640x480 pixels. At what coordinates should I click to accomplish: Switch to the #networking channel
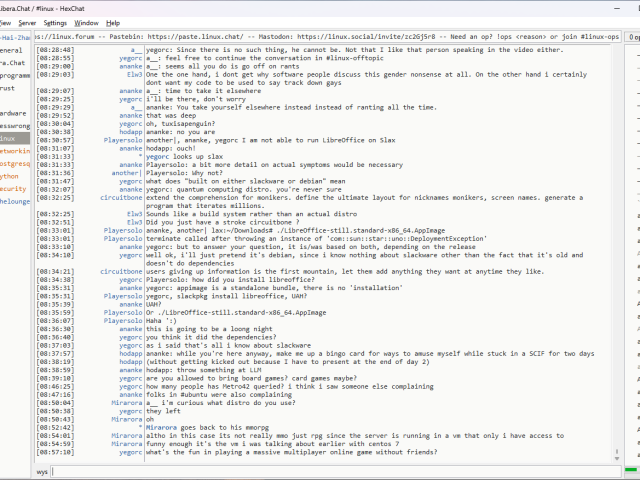12,150
